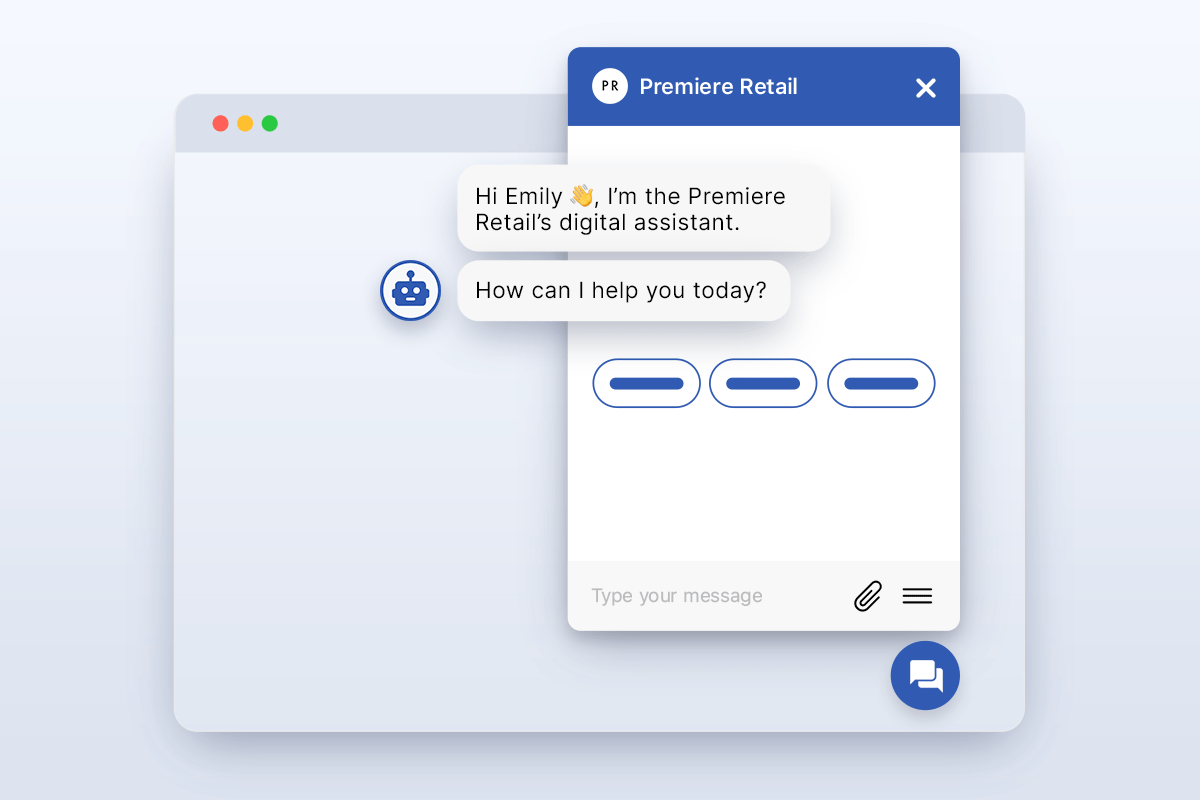Click the yellow minimize traffic light
This screenshot has height=800, width=1200.
(245, 123)
